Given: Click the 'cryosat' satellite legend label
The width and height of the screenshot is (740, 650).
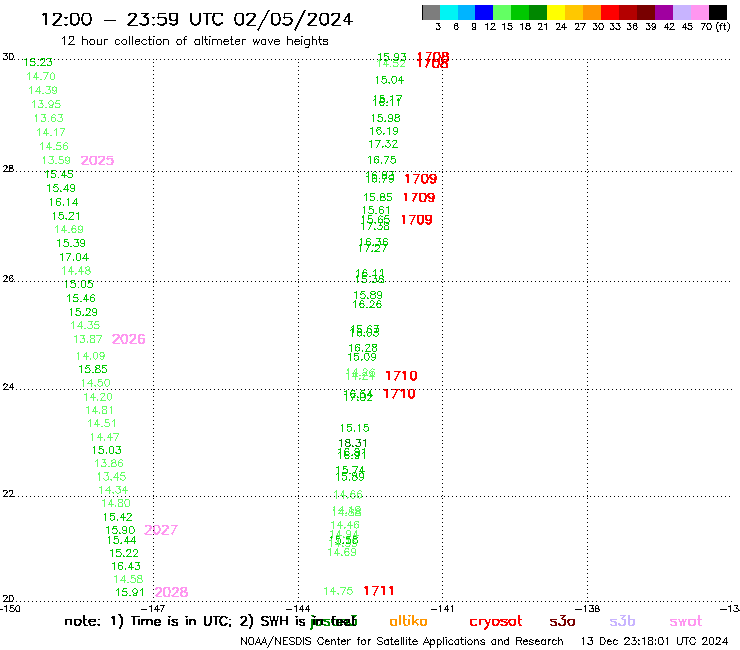Looking at the screenshot, I should tap(496, 621).
